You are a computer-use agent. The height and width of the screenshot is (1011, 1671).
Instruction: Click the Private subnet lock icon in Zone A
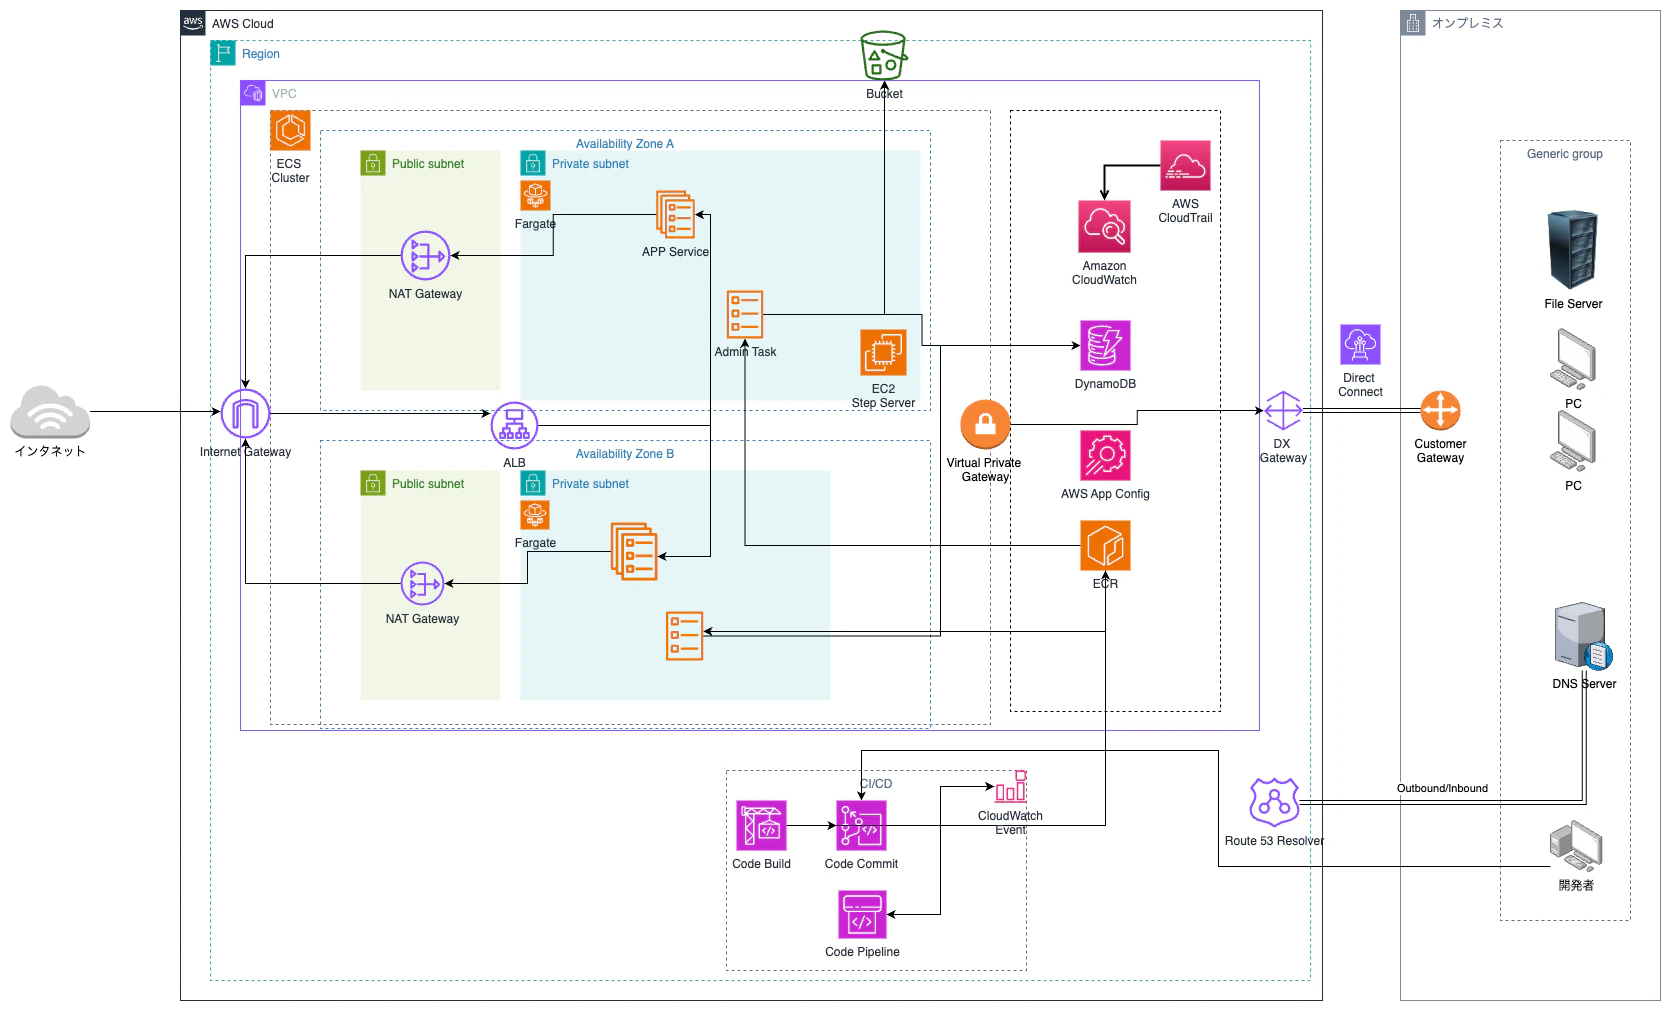click(x=533, y=163)
